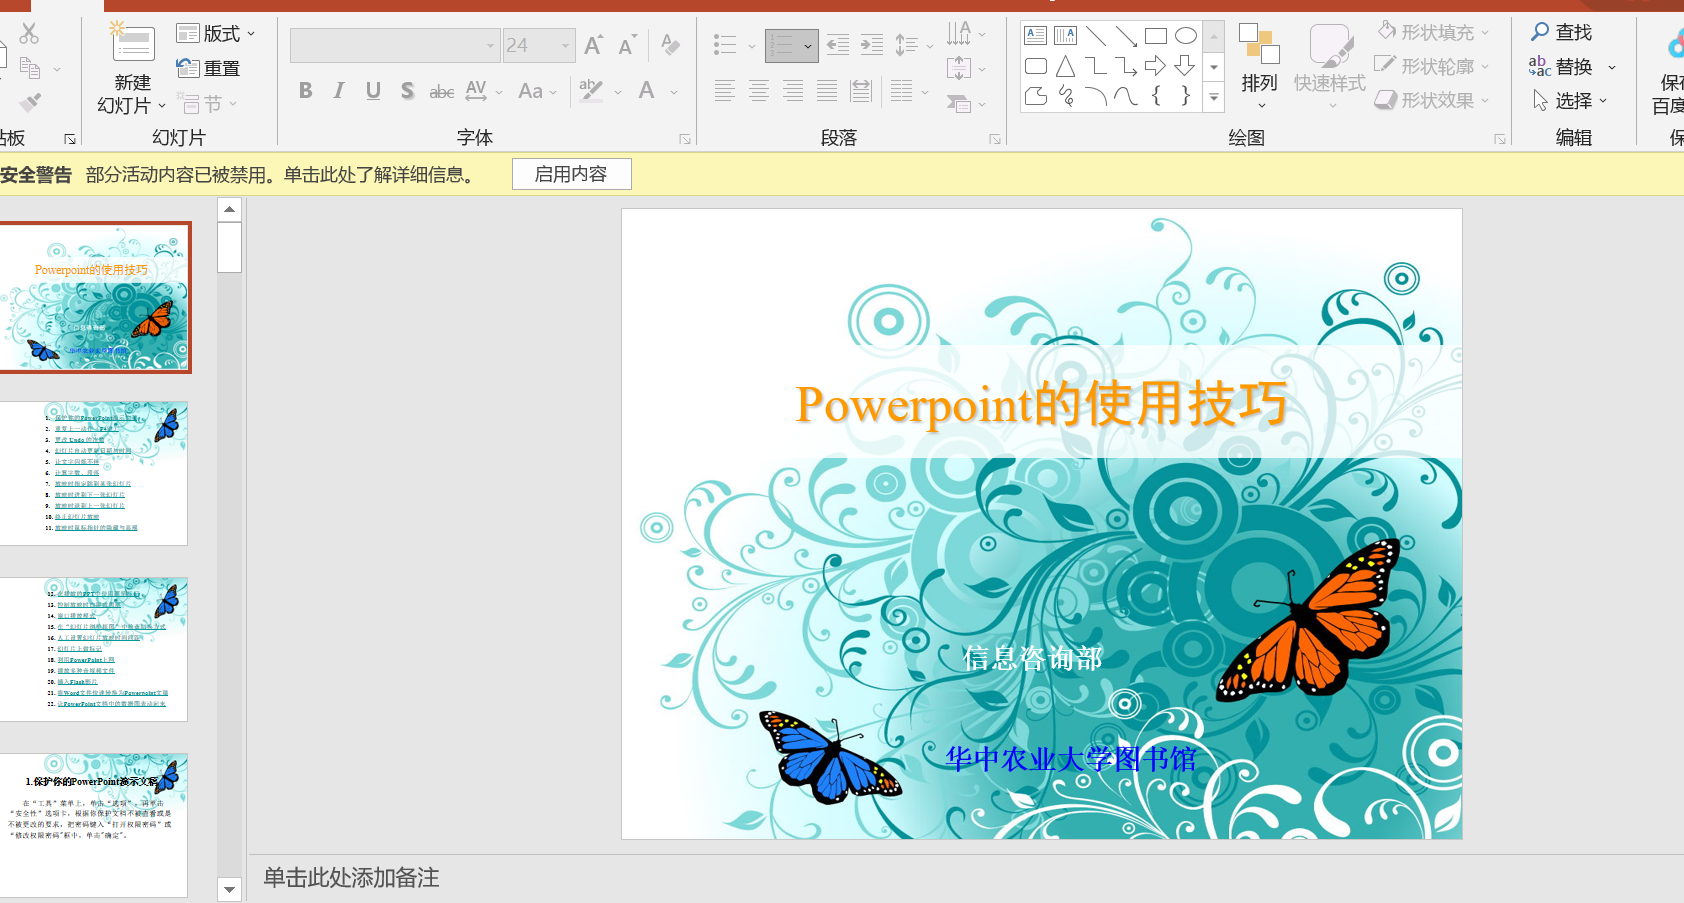Click the 新建幻灯片 new slide icon
Image resolution: width=1684 pixels, height=903 pixels.
[x=132, y=44]
